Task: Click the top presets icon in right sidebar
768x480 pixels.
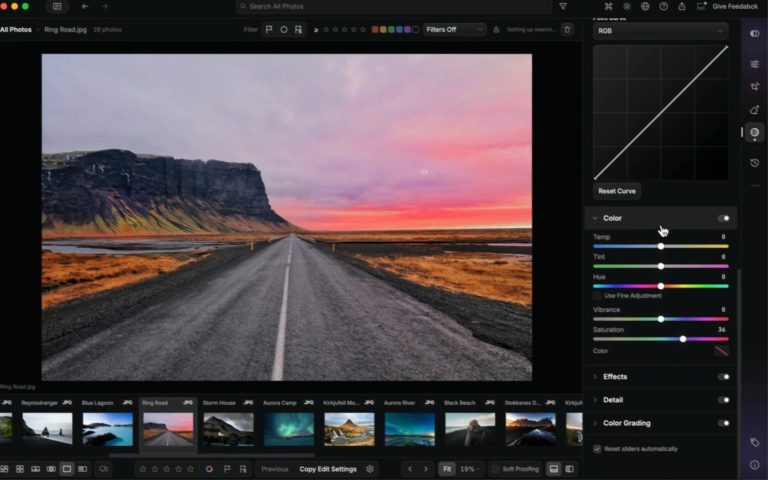Action: pos(754,33)
